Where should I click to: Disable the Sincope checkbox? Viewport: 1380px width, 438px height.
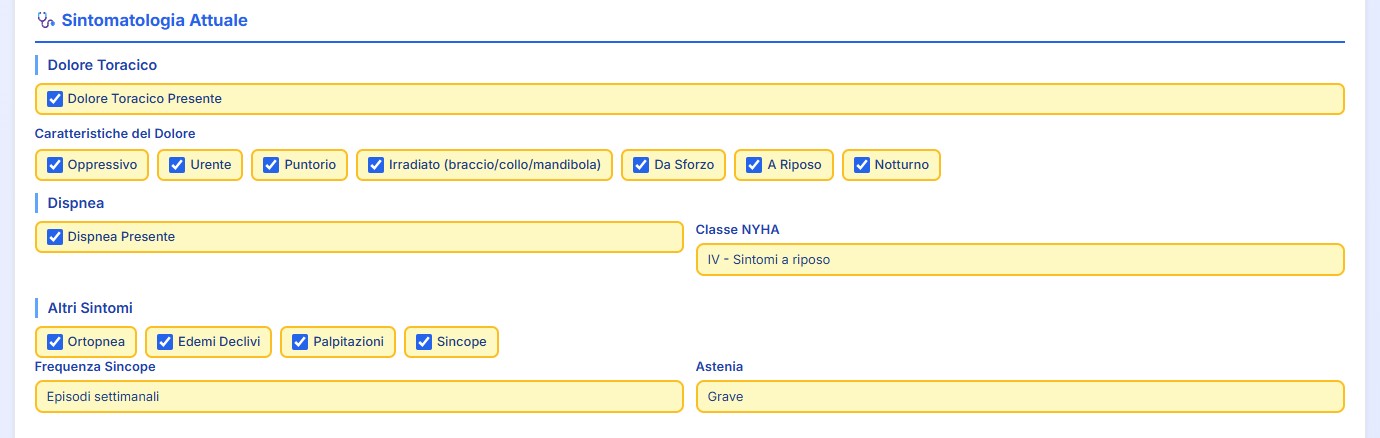click(x=424, y=342)
